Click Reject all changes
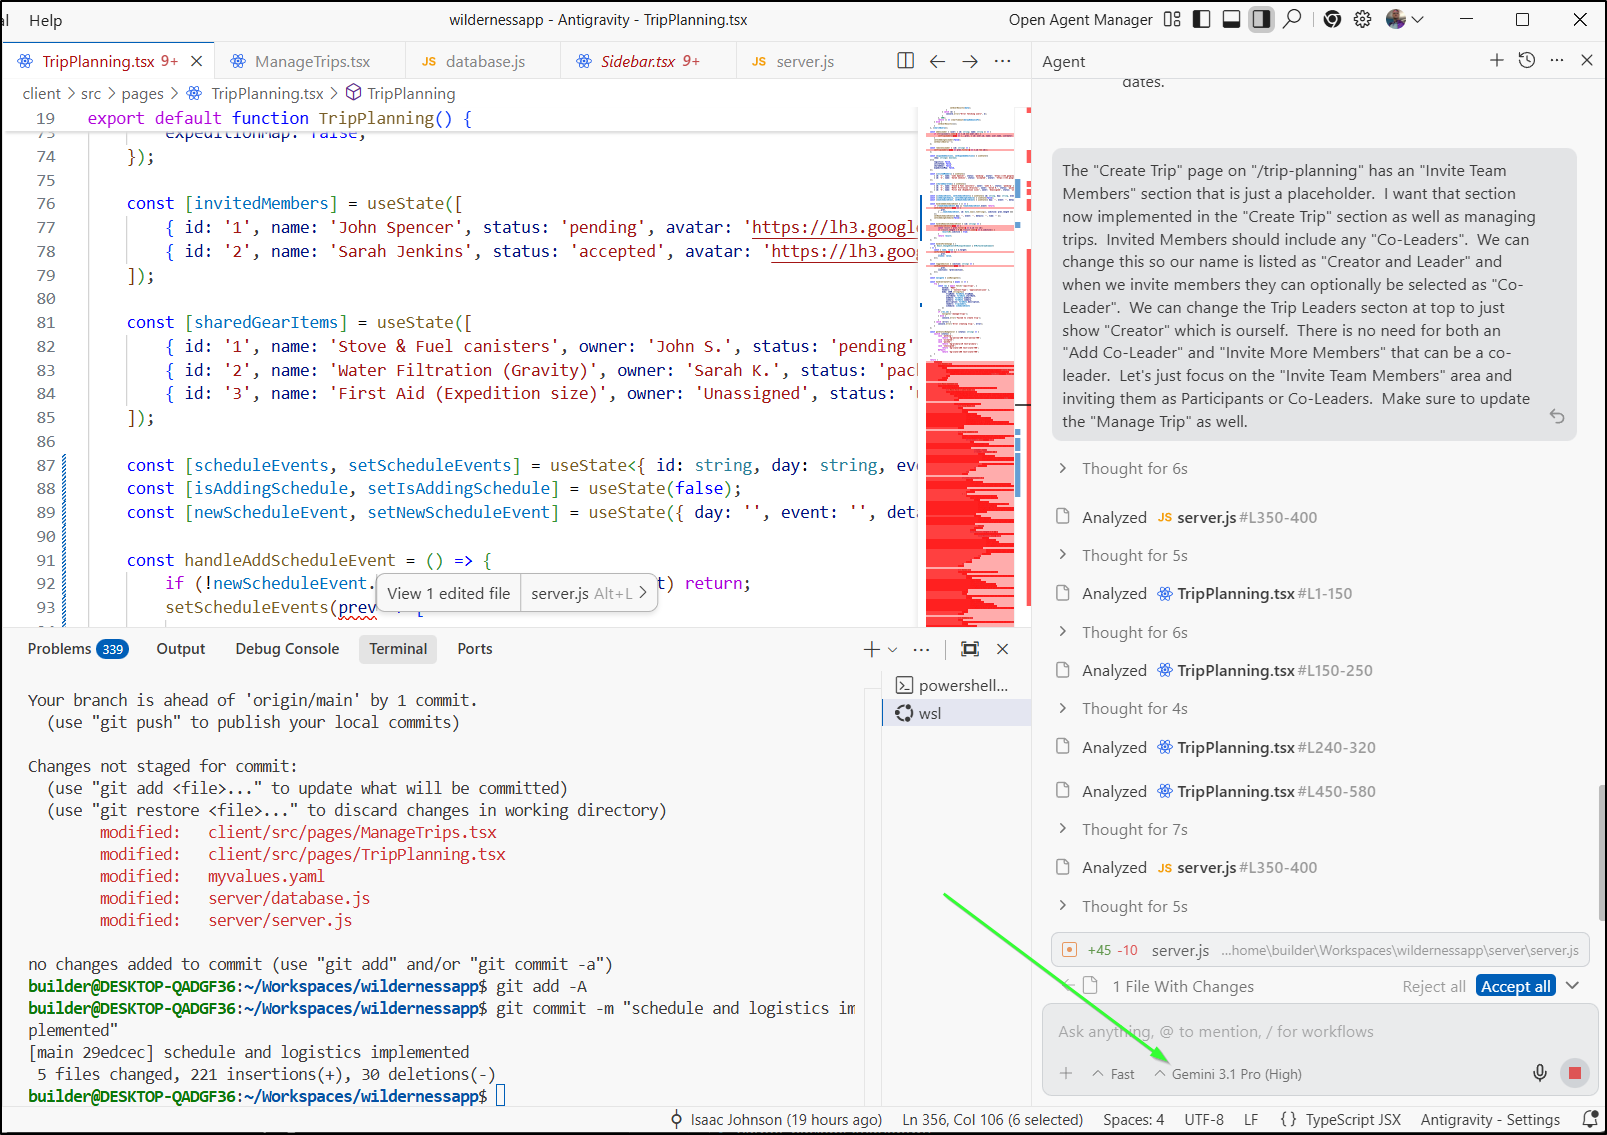Viewport: 1607px width, 1135px height. point(1433,987)
